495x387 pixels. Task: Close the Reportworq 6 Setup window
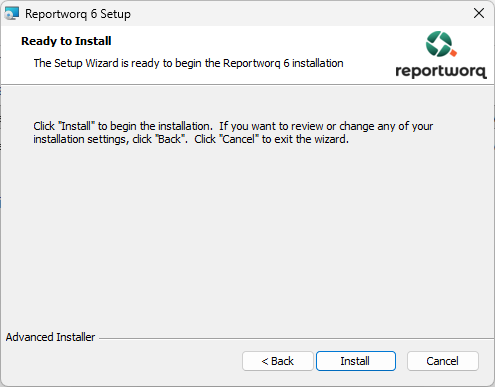coord(479,13)
